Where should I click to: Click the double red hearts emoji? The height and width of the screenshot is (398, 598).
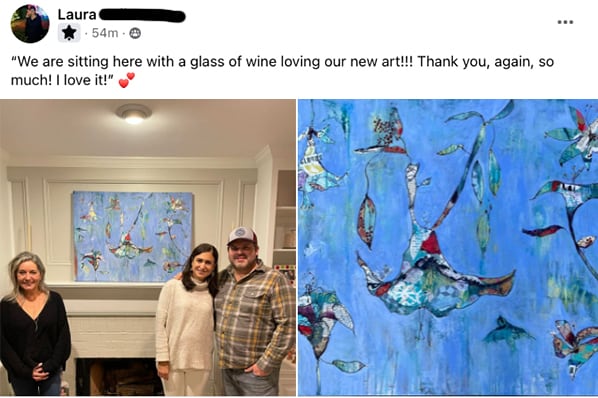pos(127,80)
